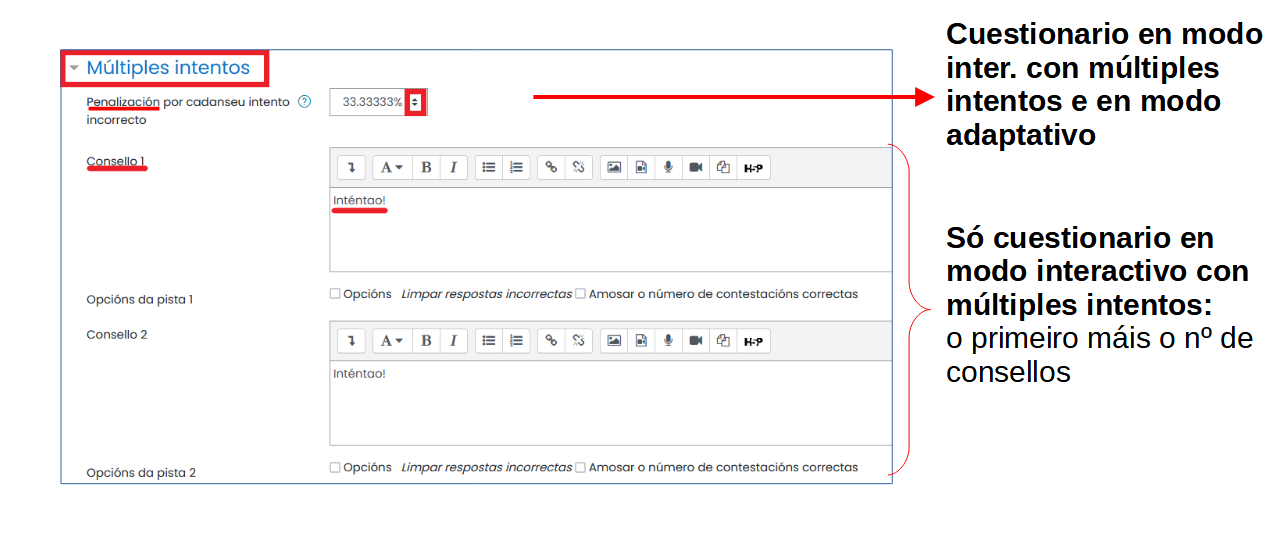Screen dimensions: 1274x538
Task: Remove link in Consello 2 editor
Action: (x=578, y=341)
